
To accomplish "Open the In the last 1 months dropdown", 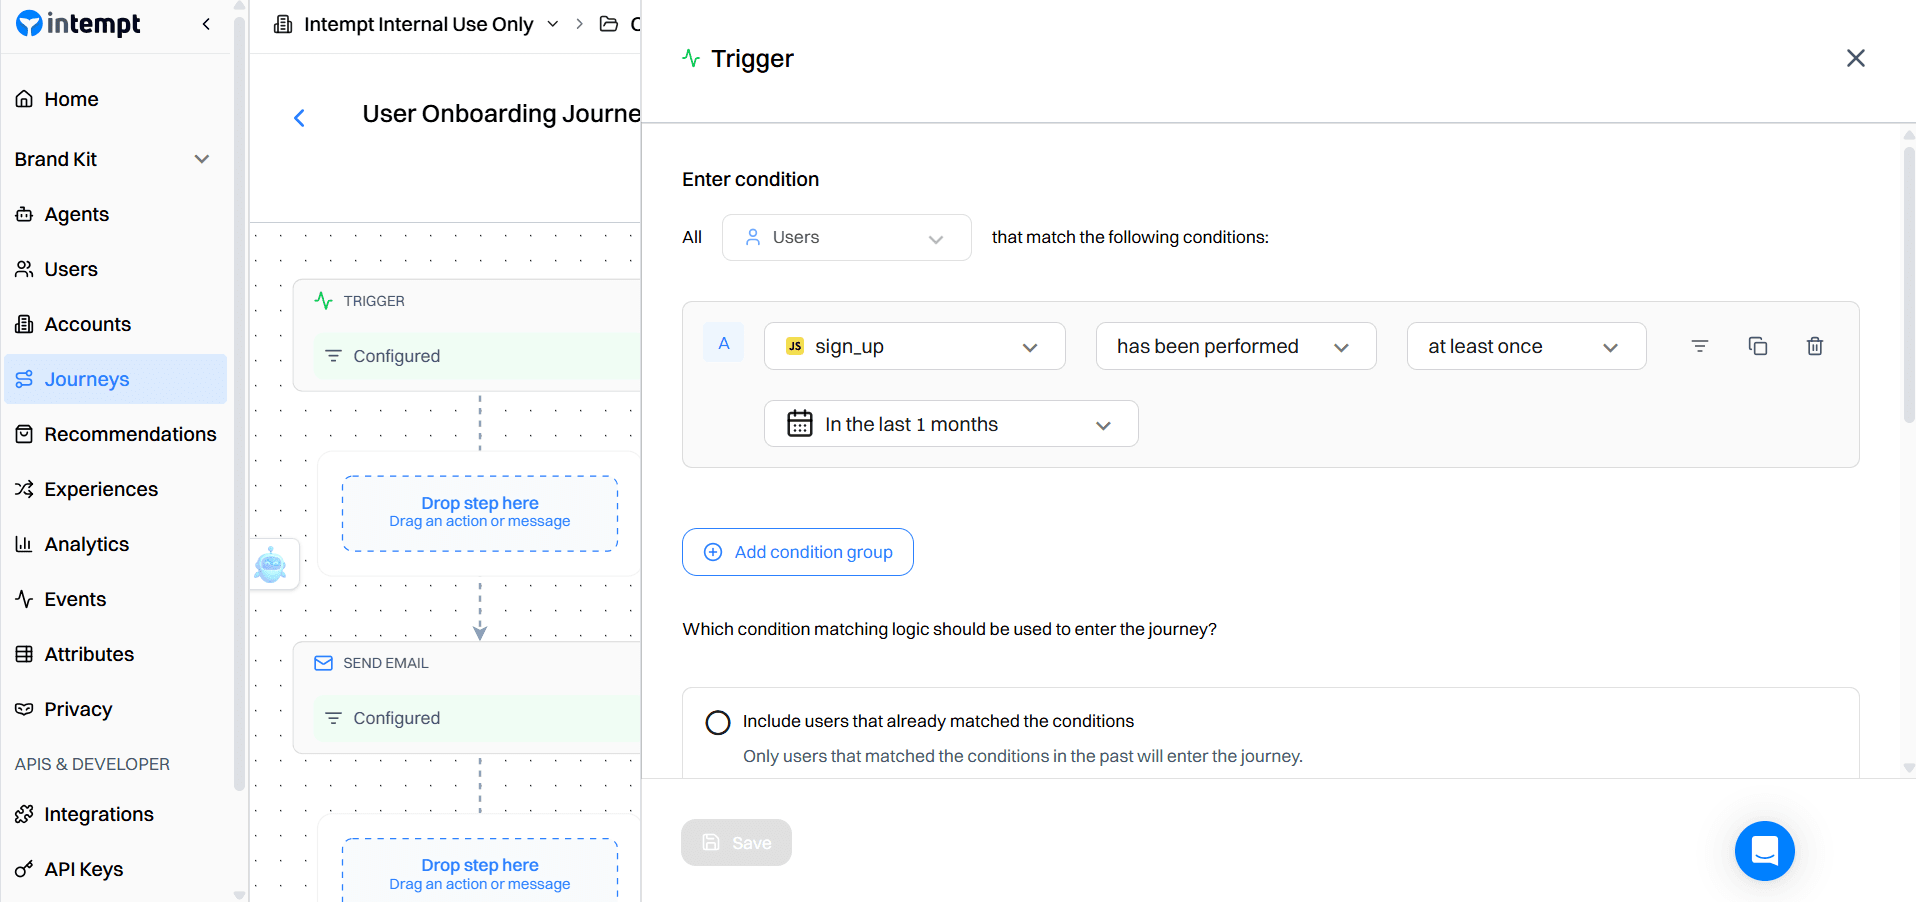I will coord(950,423).
